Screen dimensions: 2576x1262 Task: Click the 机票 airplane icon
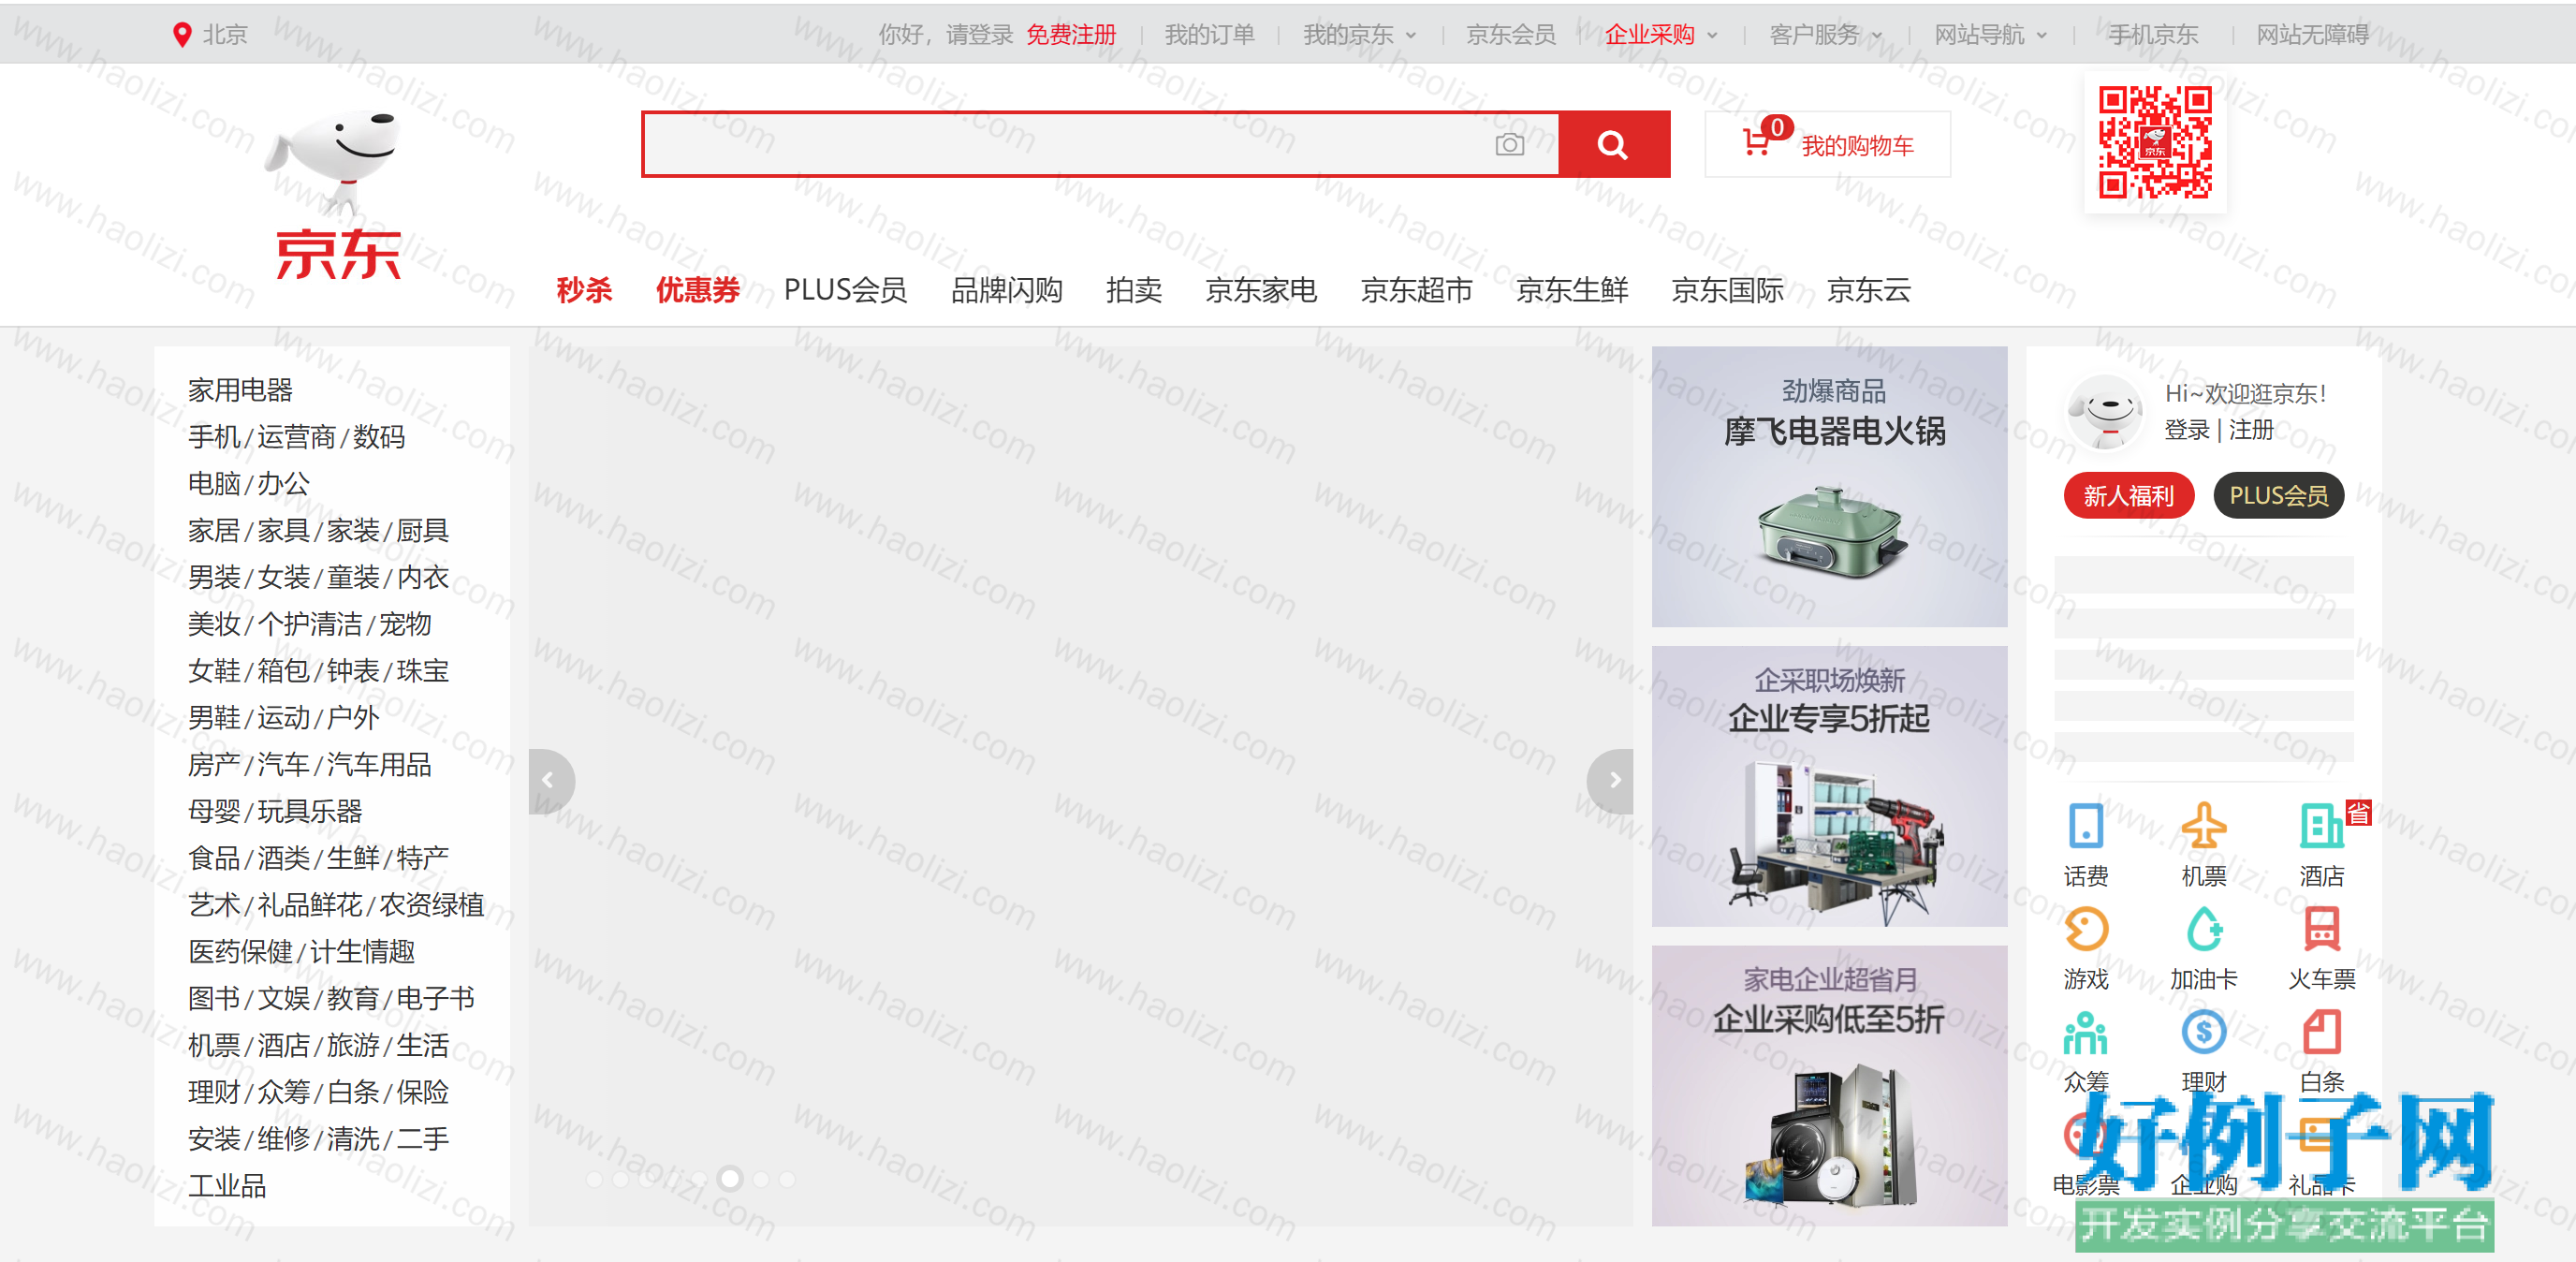2203,826
